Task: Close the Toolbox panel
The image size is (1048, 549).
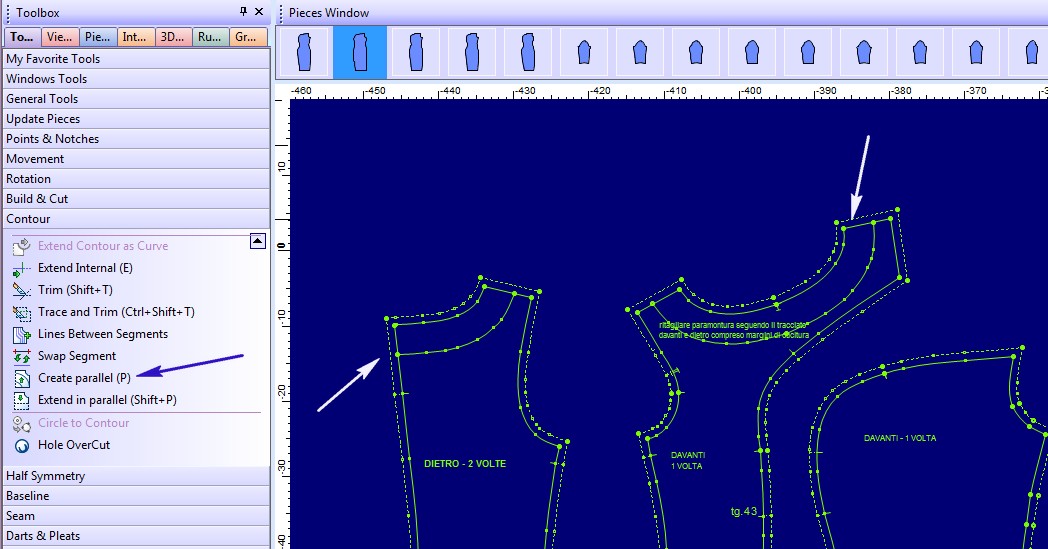Action: (259, 11)
